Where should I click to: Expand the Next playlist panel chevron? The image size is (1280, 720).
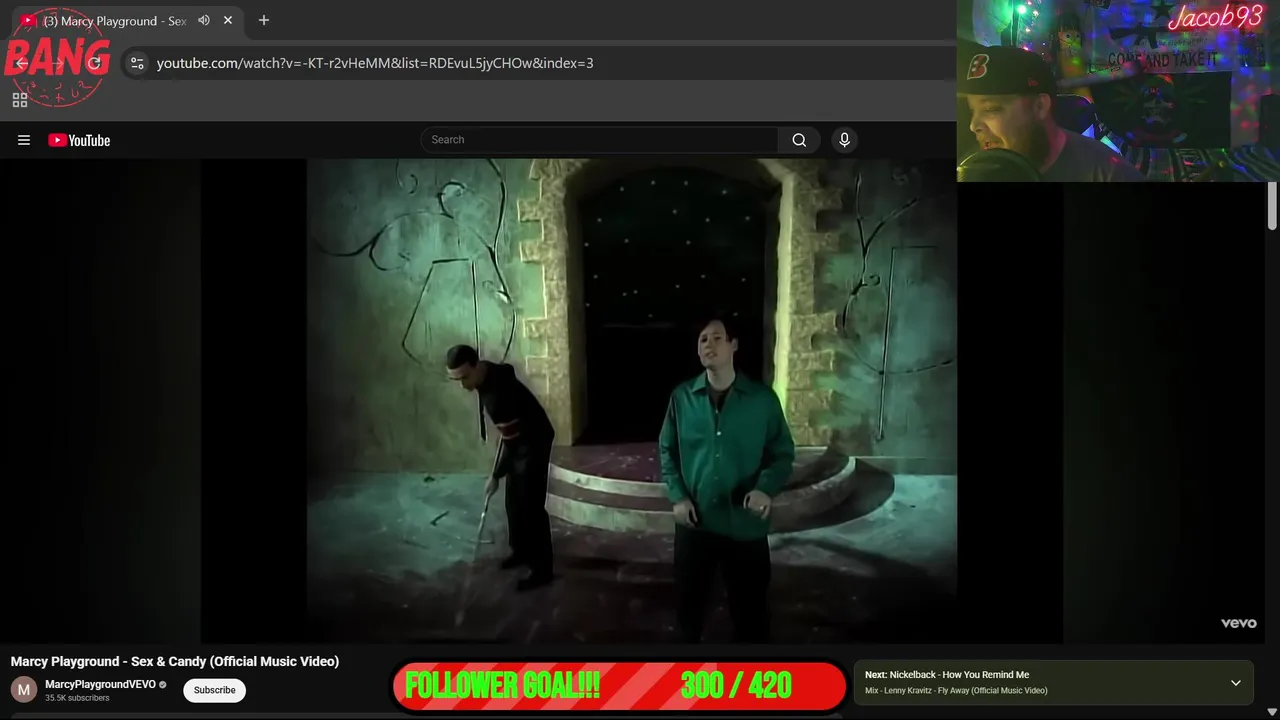1236,683
